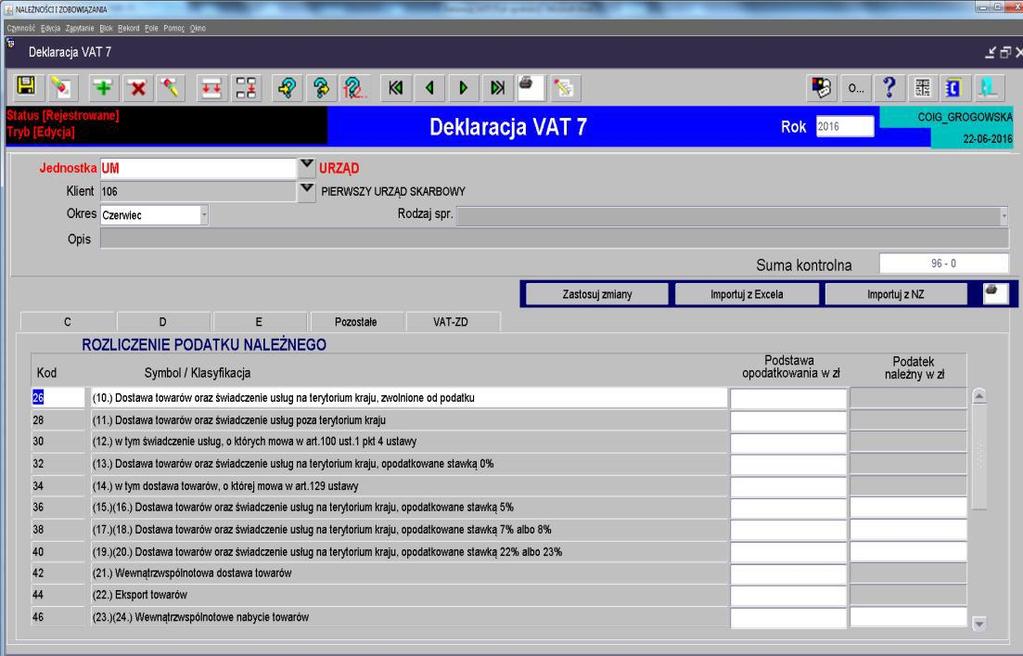Click the cyan exit door icon
The image size is (1023, 656).
point(989,87)
